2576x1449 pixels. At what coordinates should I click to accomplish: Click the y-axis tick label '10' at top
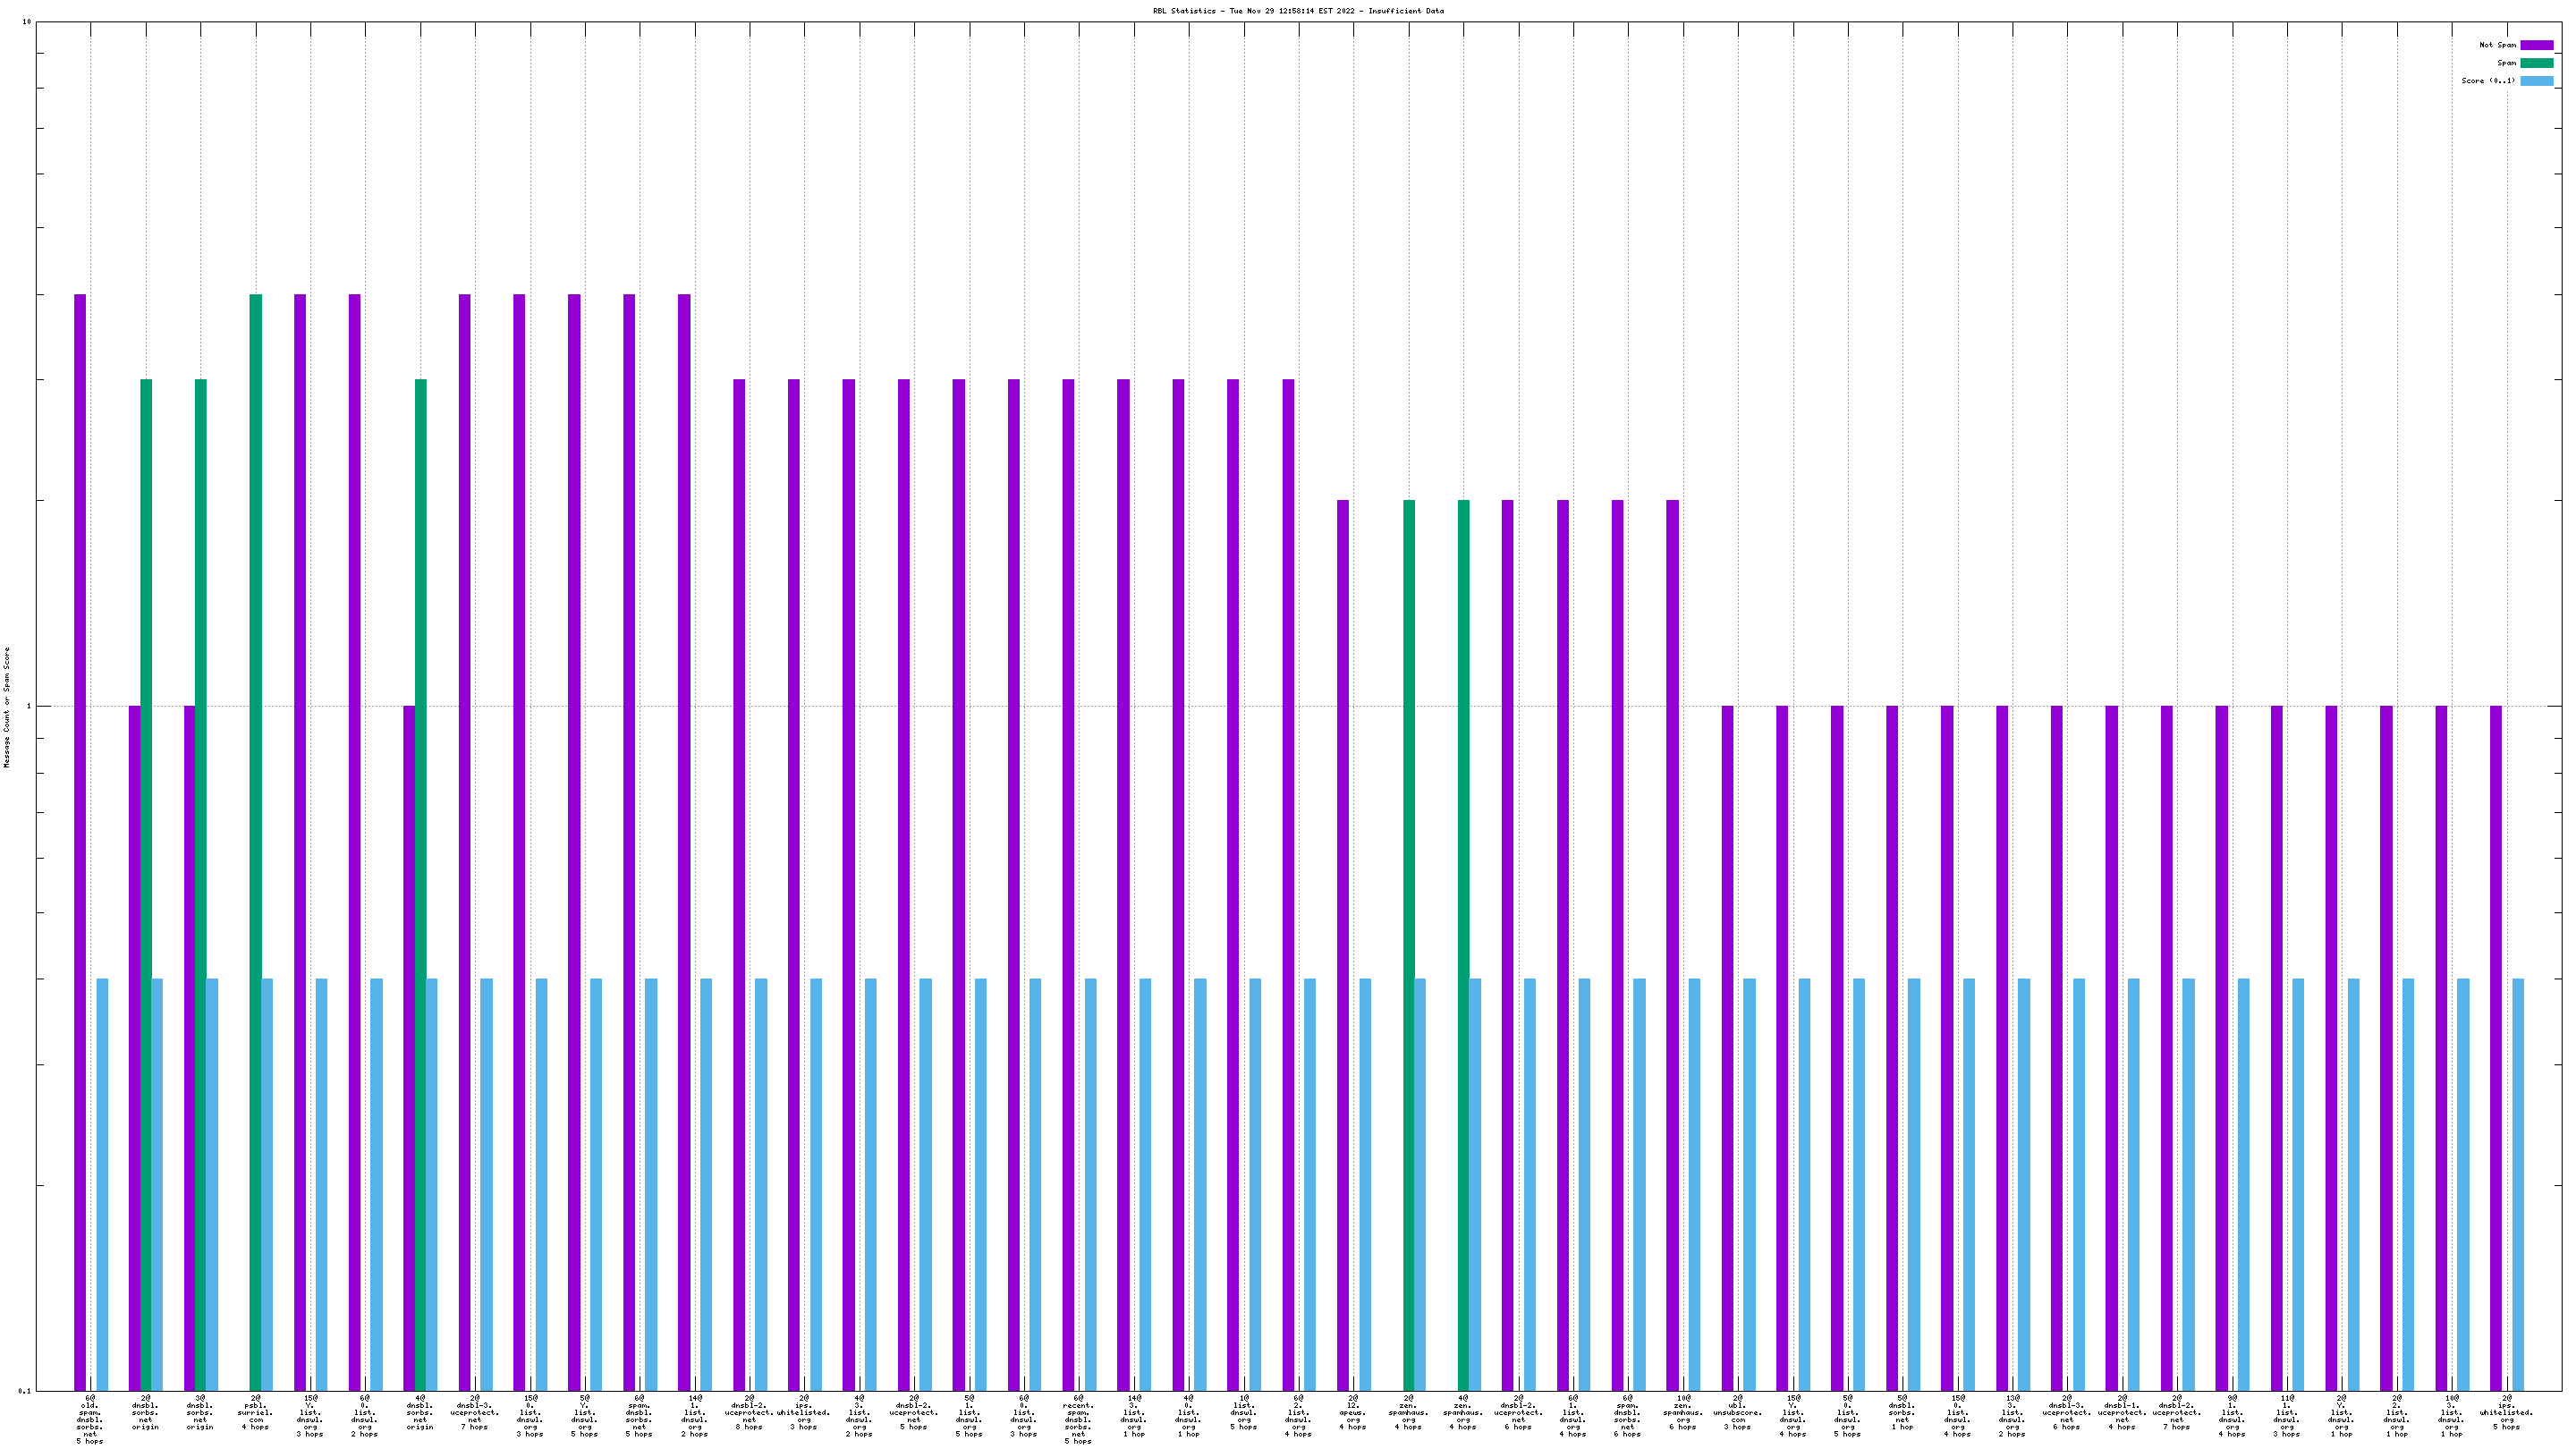click(26, 22)
